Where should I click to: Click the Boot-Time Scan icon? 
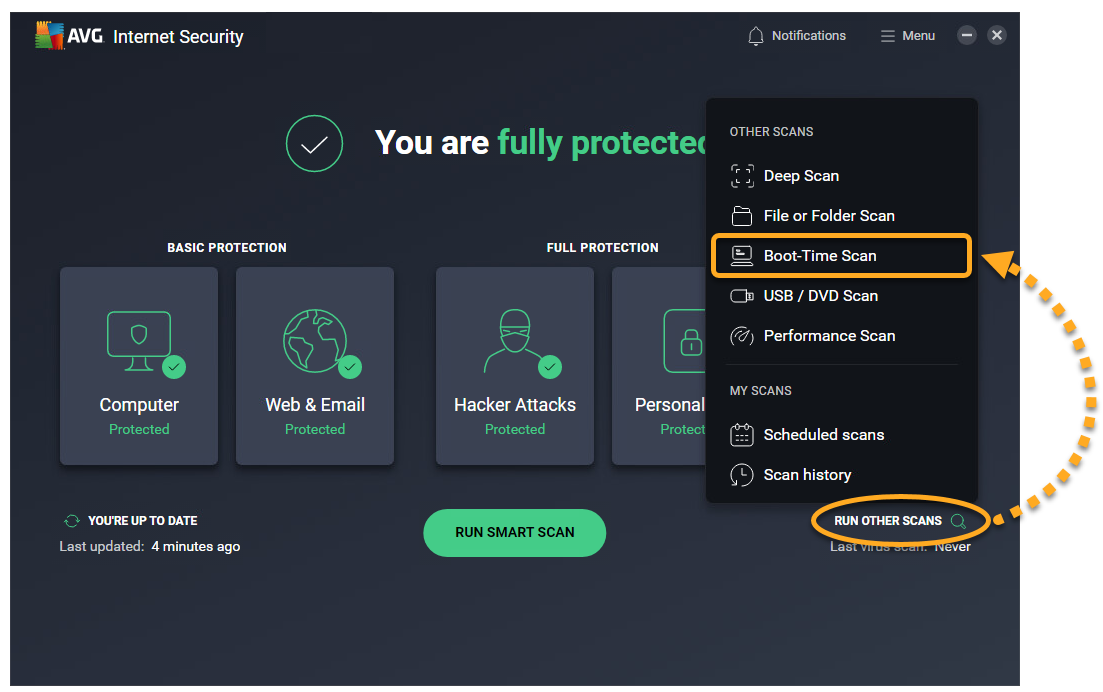pyautogui.click(x=742, y=256)
